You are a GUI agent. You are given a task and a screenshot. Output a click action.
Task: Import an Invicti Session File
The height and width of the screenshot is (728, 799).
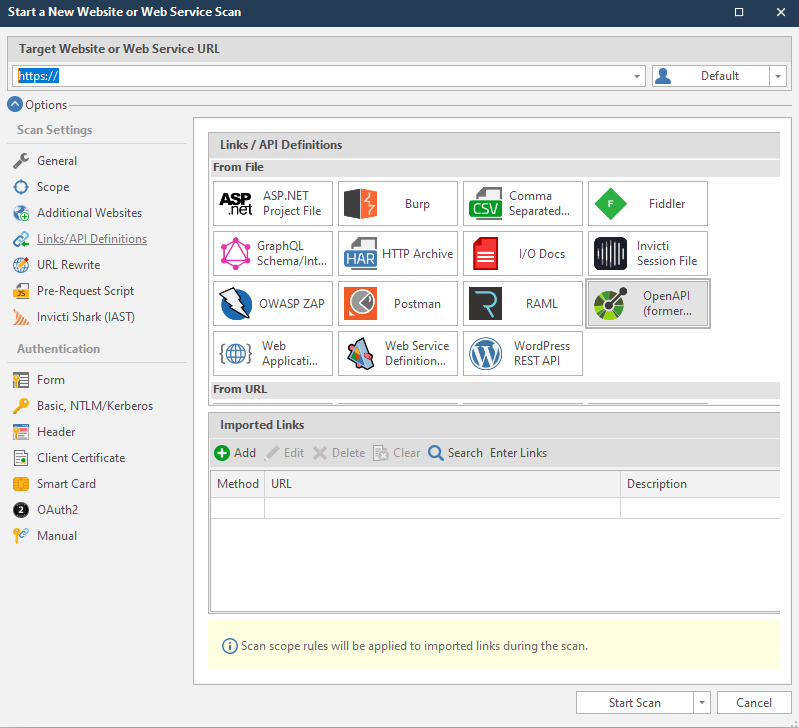coord(648,253)
